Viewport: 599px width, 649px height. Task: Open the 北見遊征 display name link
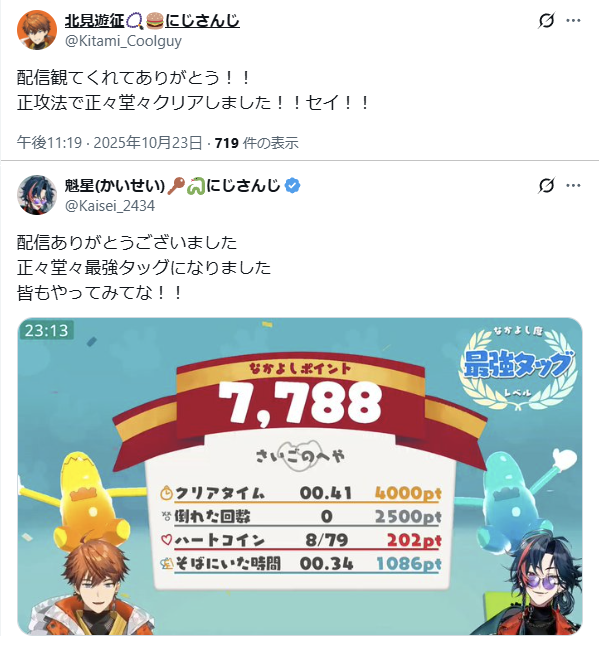pos(94,20)
